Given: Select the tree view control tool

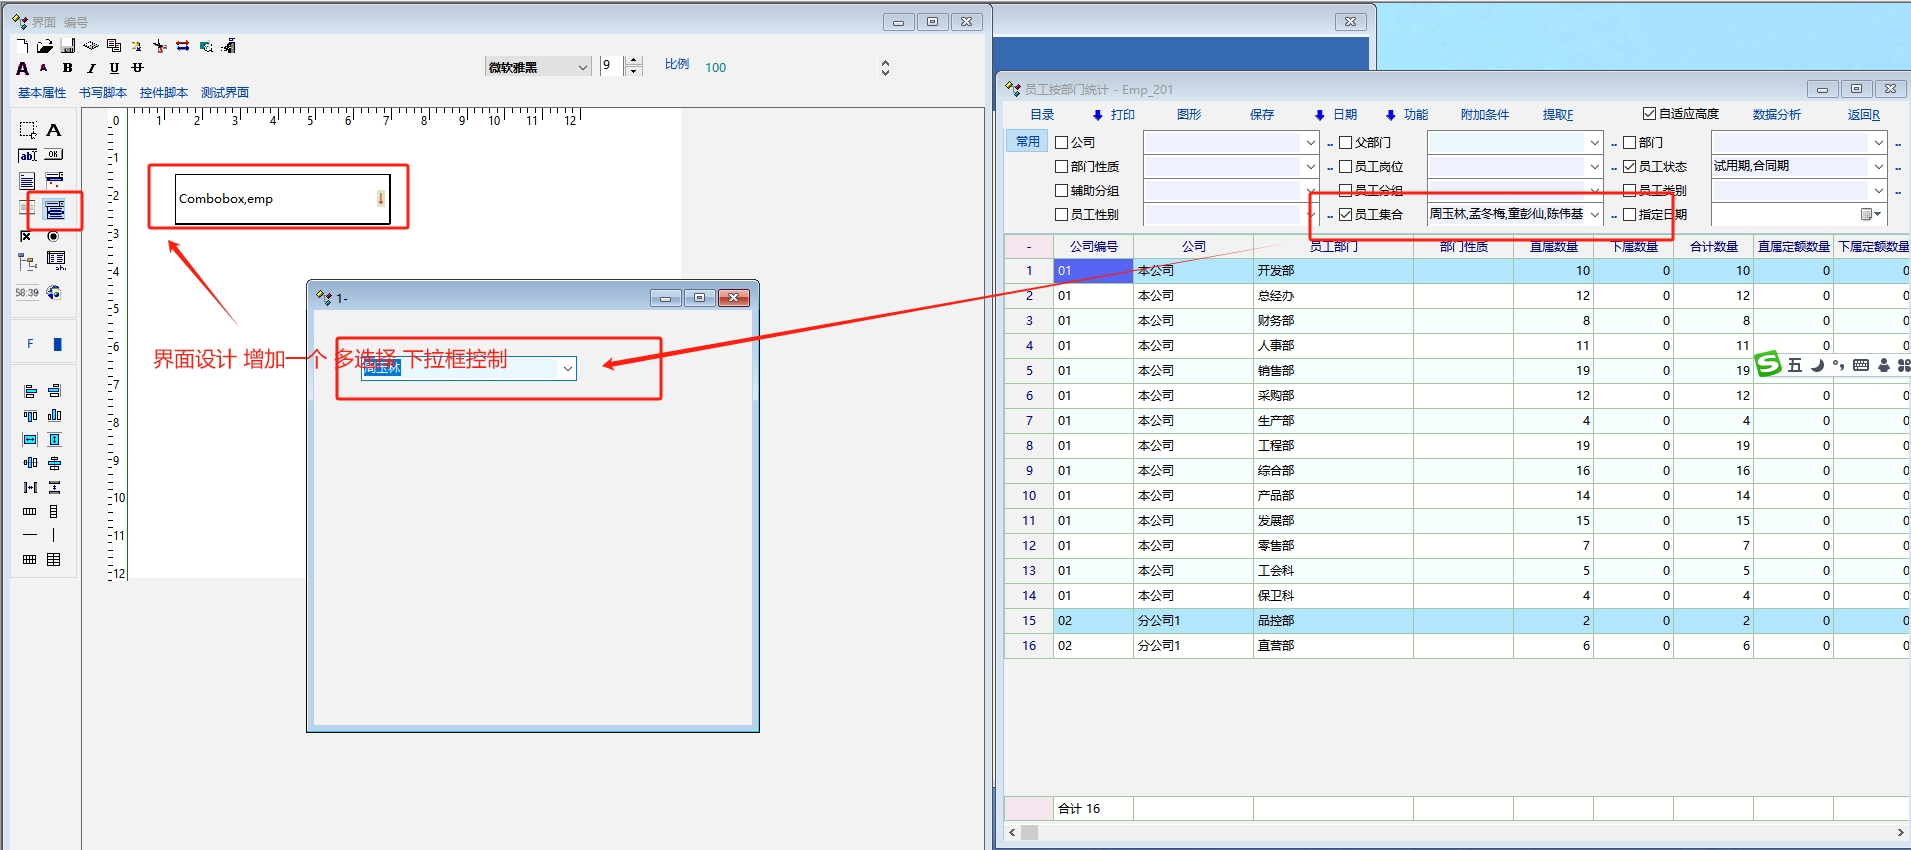Looking at the screenshot, I should (x=27, y=262).
